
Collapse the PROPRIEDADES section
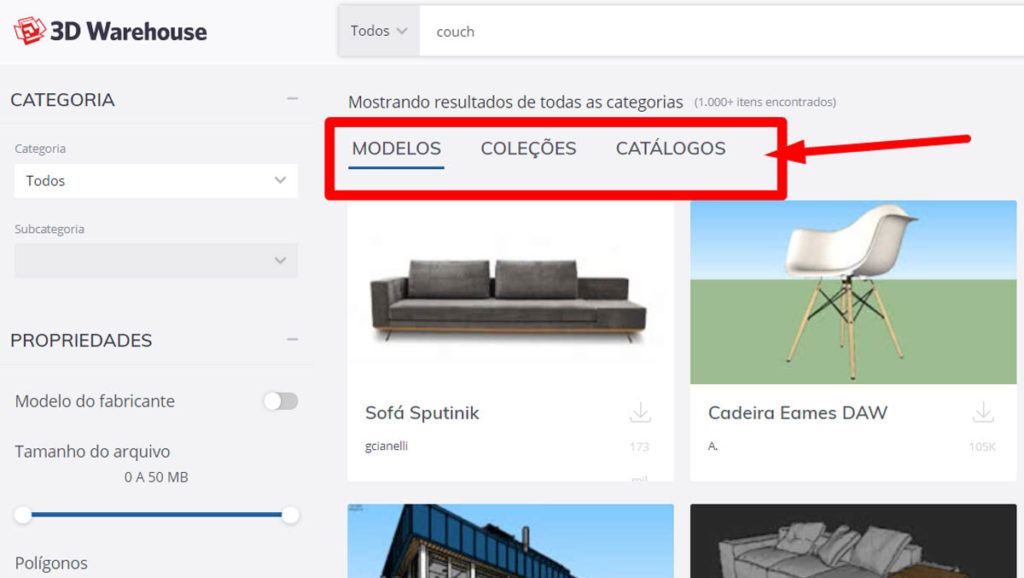(292, 340)
